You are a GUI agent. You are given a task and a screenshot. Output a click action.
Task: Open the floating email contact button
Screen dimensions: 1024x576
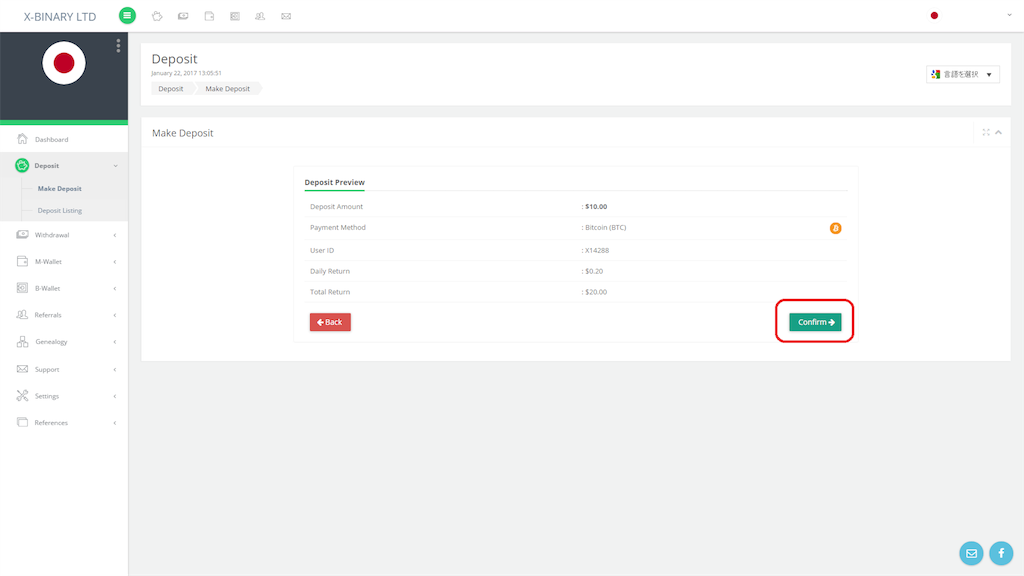[x=971, y=553]
